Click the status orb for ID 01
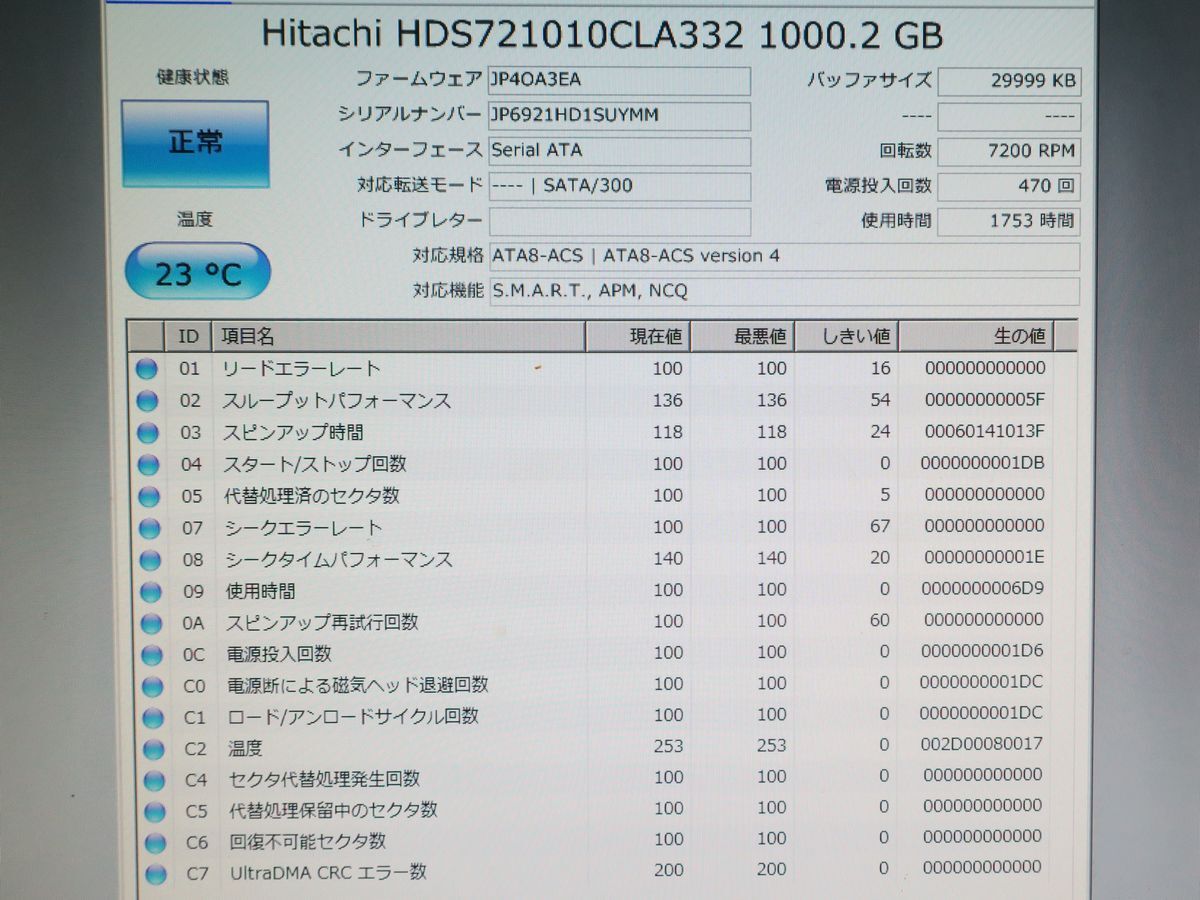Viewport: 1200px width, 900px height. (147, 369)
